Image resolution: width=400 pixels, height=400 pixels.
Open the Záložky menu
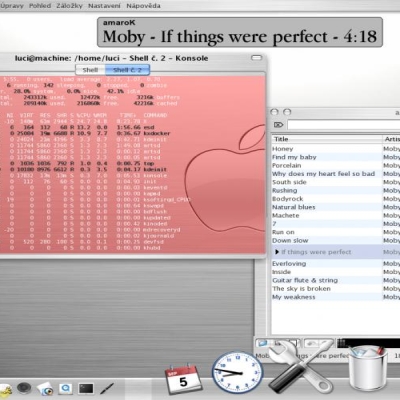click(x=69, y=6)
